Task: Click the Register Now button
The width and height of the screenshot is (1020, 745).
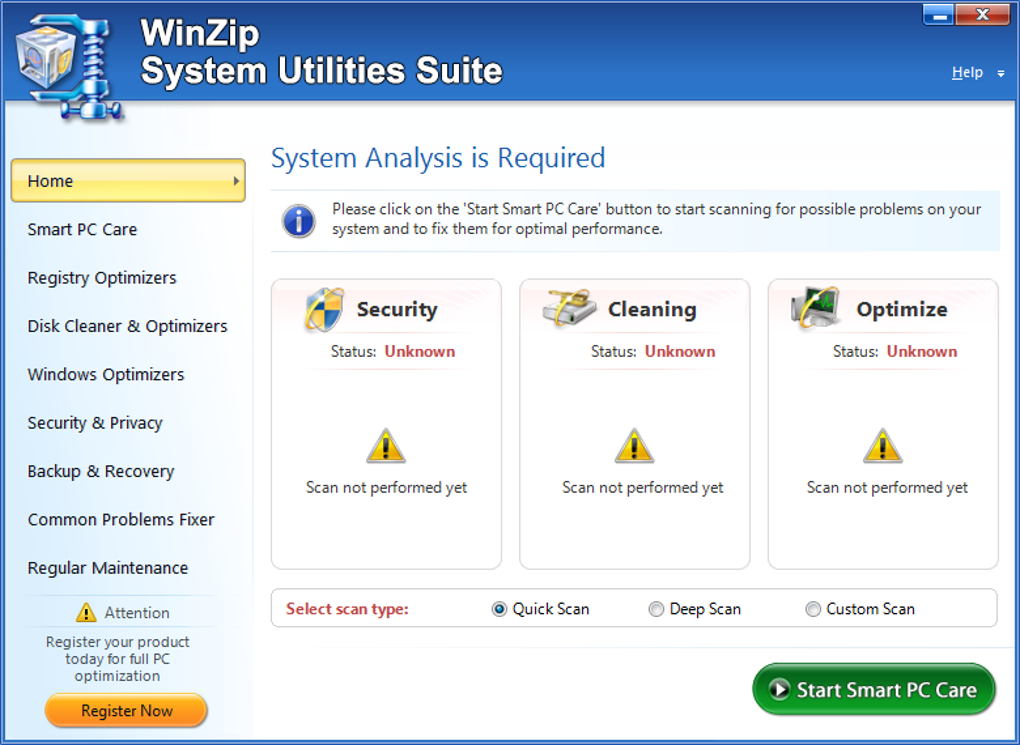Action: [126, 711]
